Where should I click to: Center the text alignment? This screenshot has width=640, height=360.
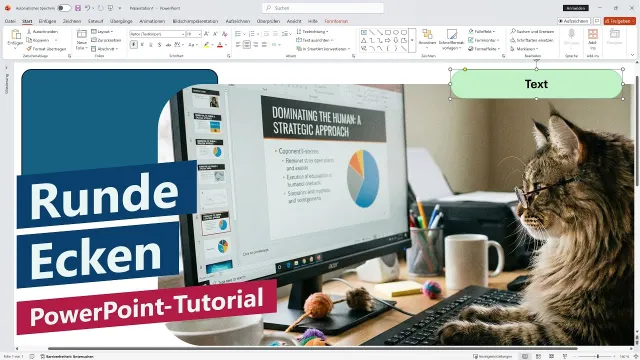247,44
